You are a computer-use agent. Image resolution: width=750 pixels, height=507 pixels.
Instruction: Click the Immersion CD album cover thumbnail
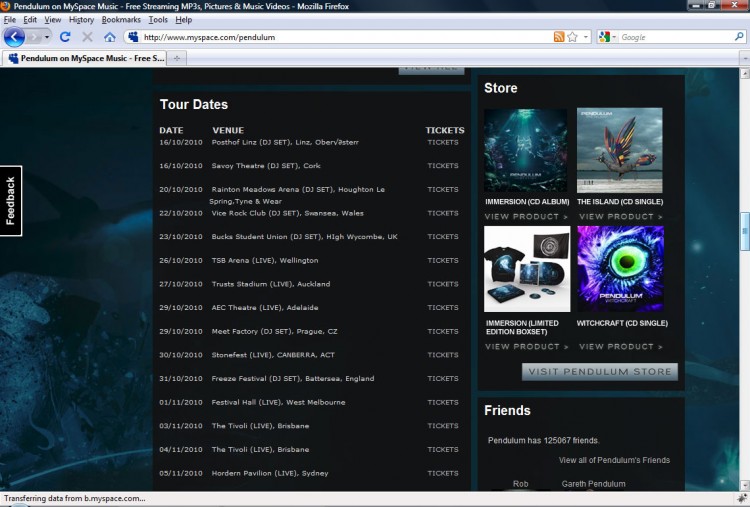[526, 150]
